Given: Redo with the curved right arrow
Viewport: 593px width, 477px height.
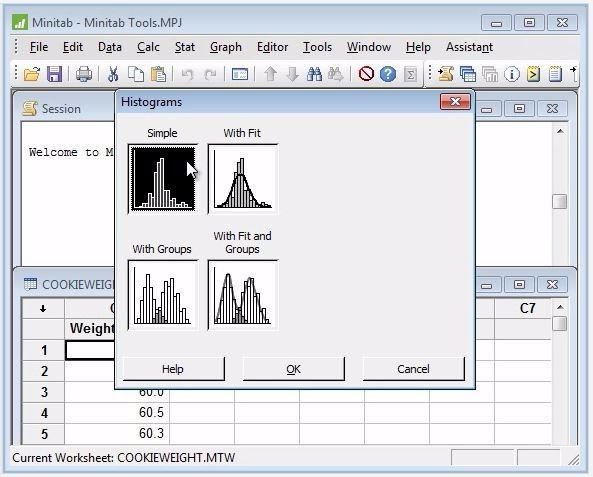Looking at the screenshot, I should [210, 74].
